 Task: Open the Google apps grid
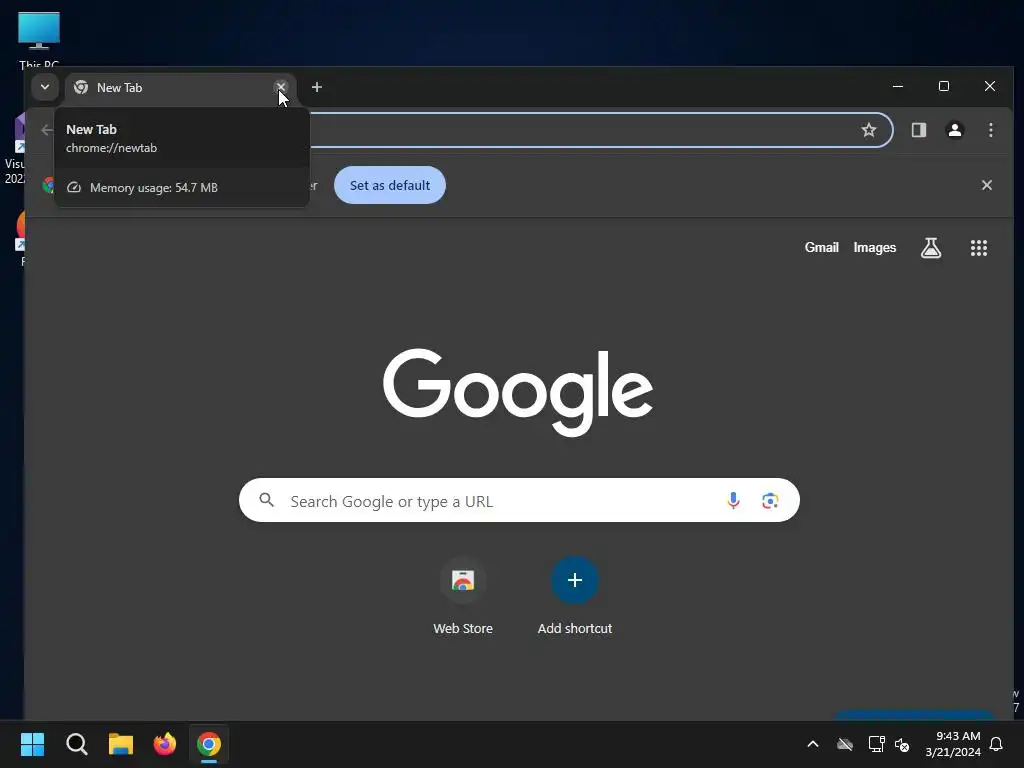tap(978, 248)
